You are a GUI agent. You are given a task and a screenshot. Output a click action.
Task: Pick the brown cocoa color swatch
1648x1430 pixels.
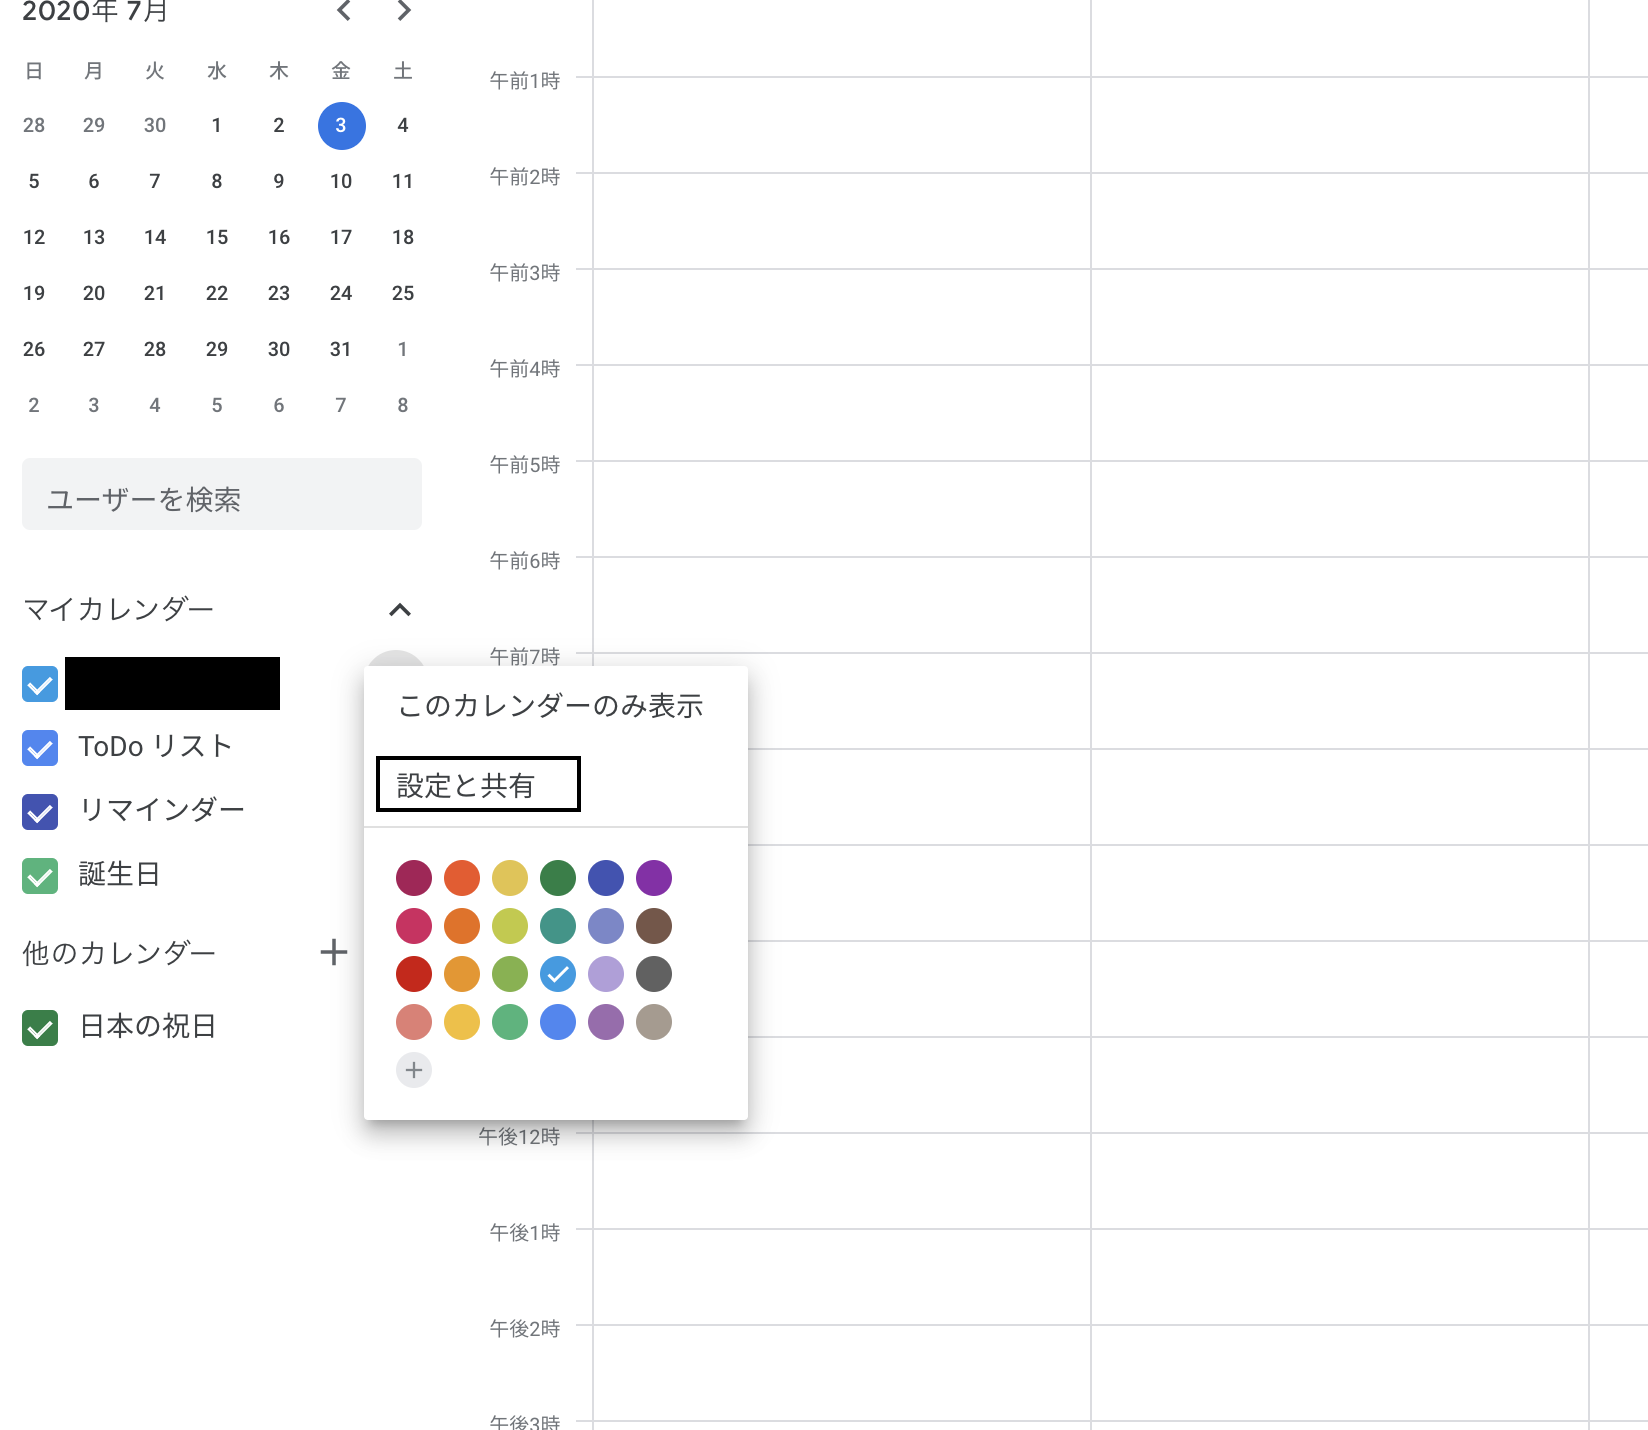pos(654,926)
